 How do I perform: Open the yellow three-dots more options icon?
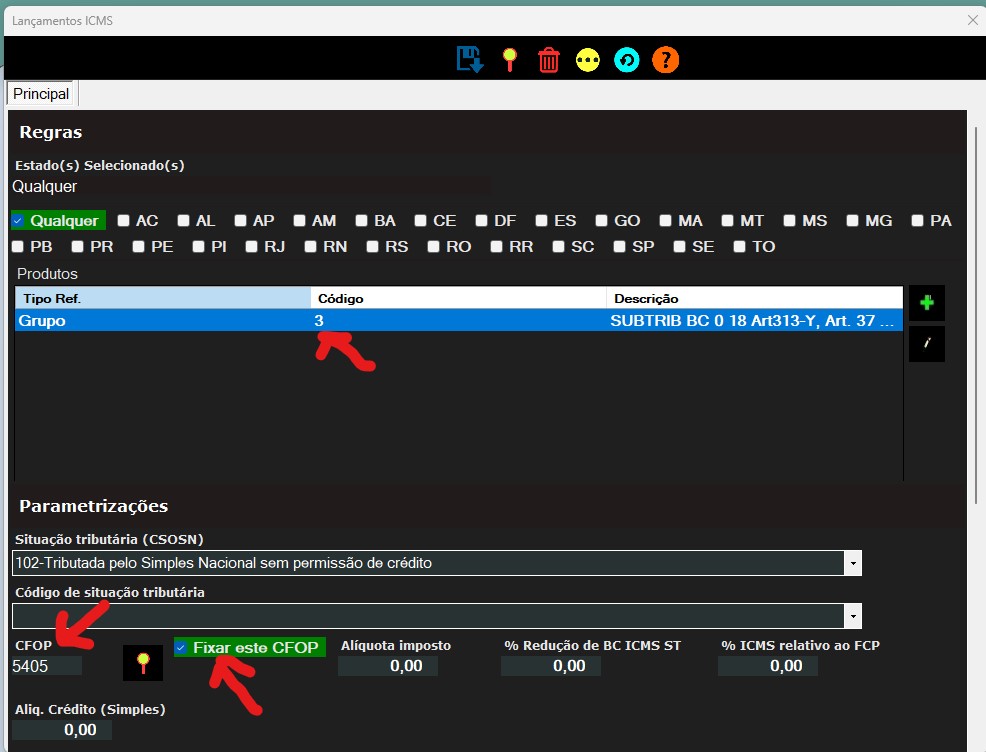coord(587,60)
